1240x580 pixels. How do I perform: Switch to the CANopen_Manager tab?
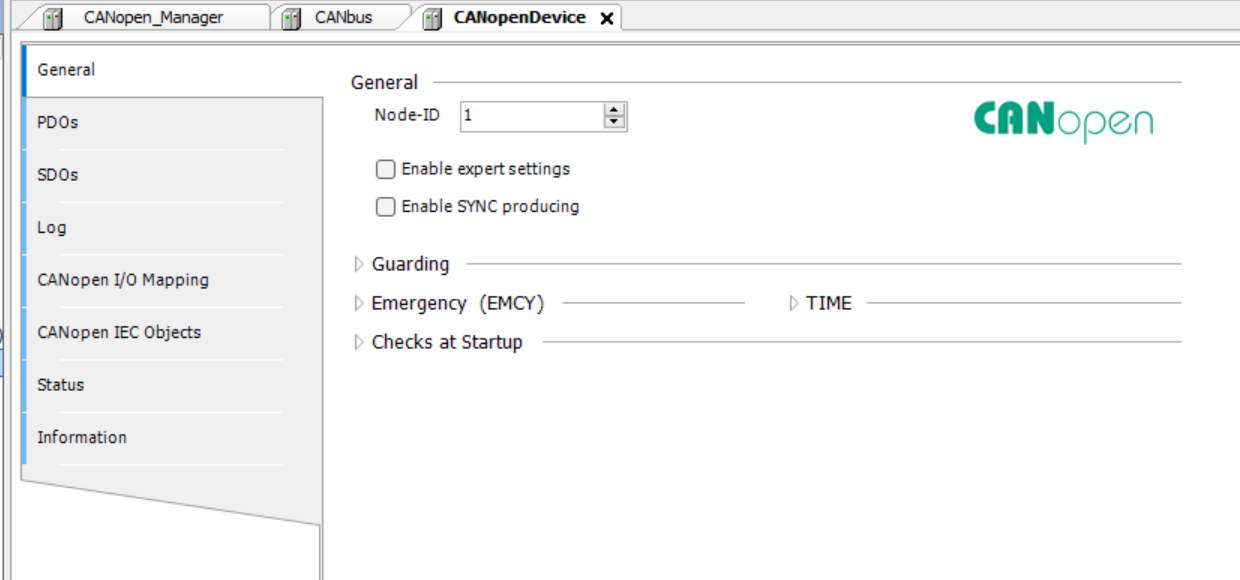(153, 18)
